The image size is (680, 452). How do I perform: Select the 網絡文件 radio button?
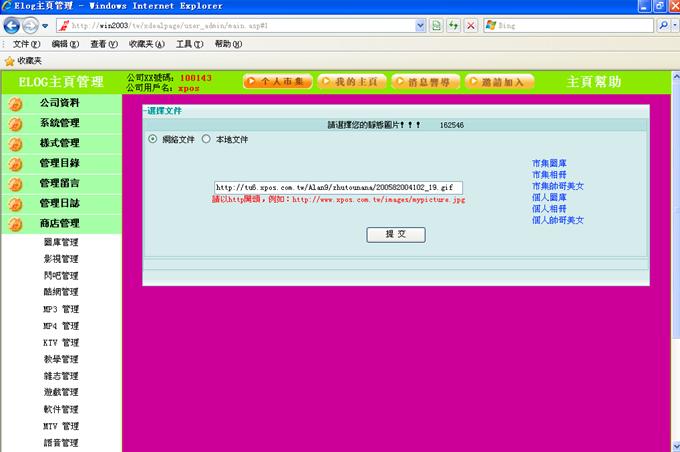[153, 140]
